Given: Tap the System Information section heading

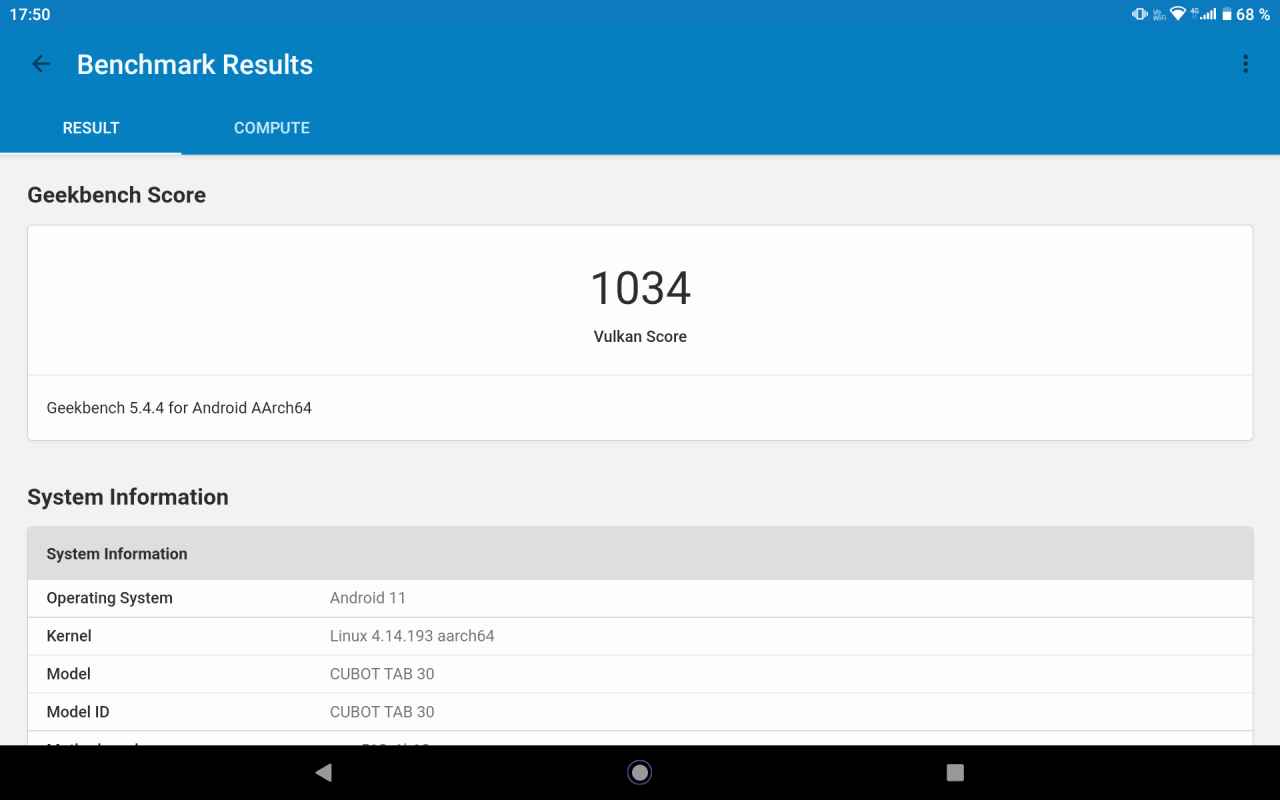Looking at the screenshot, I should (128, 497).
